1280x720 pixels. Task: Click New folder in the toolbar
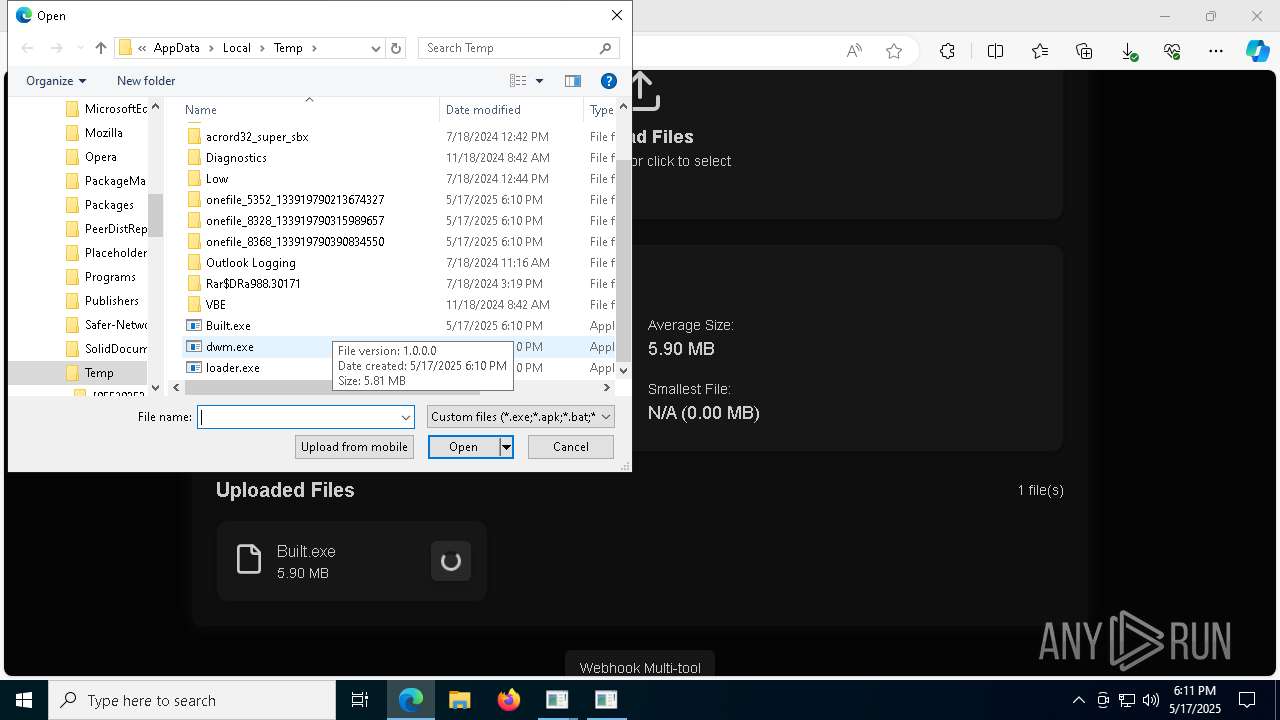[x=146, y=81]
